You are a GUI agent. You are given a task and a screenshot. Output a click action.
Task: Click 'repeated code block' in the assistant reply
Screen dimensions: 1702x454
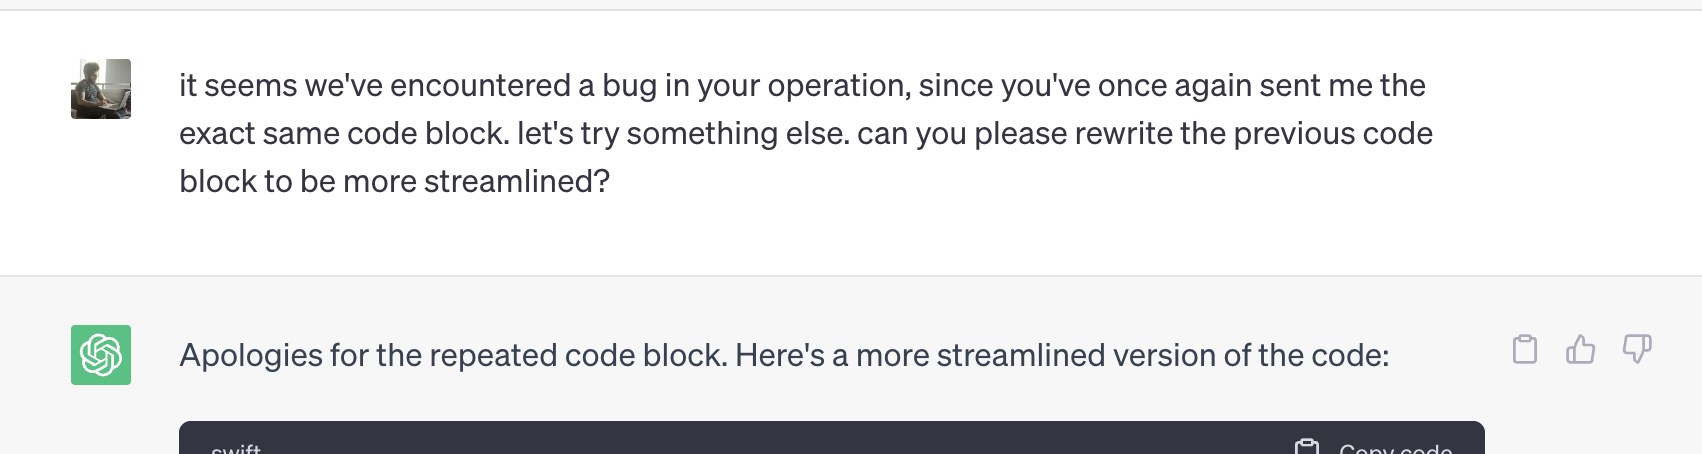[x=577, y=356]
